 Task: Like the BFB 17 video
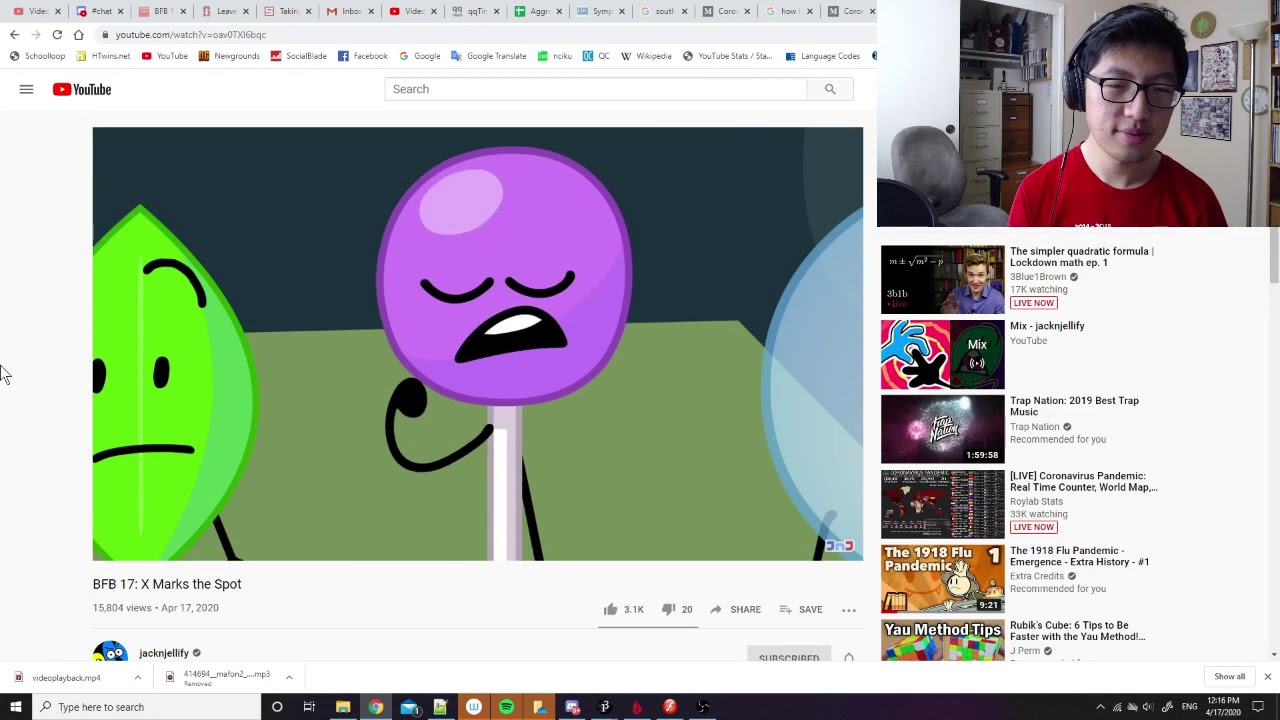point(623,609)
